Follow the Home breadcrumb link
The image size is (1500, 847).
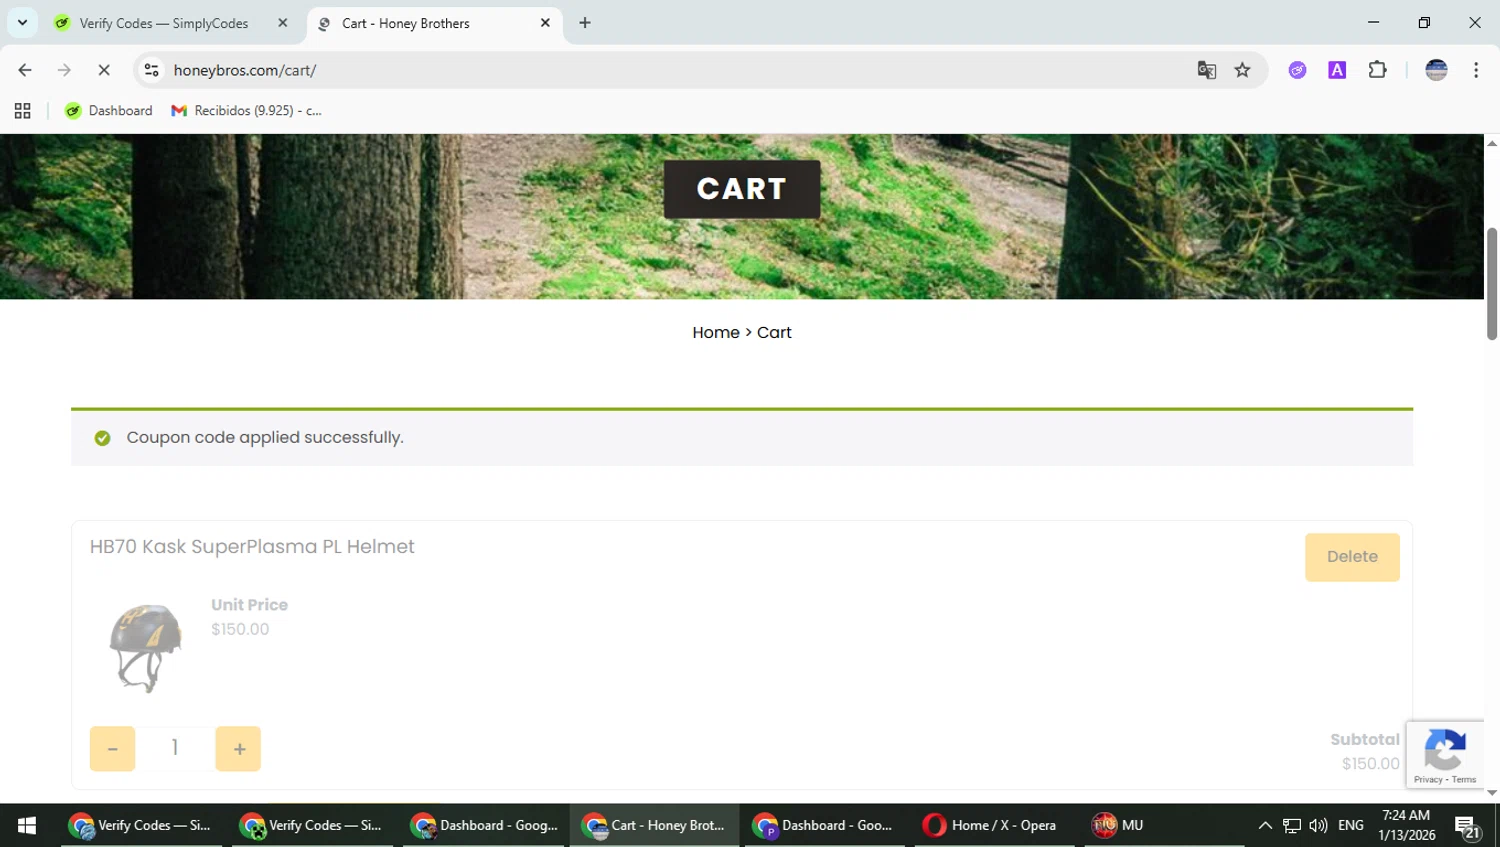[x=716, y=333]
